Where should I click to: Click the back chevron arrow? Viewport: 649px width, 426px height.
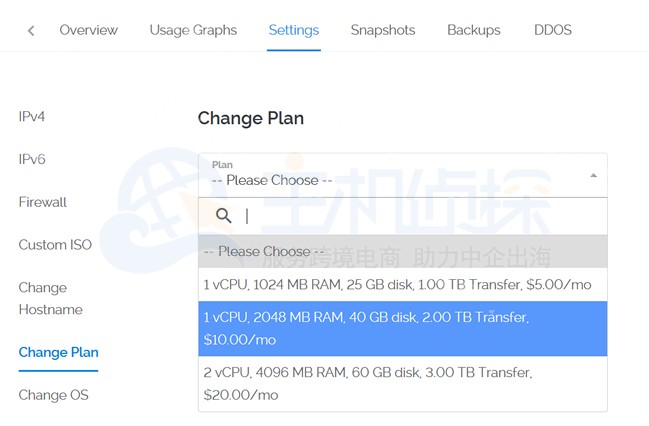[31, 30]
